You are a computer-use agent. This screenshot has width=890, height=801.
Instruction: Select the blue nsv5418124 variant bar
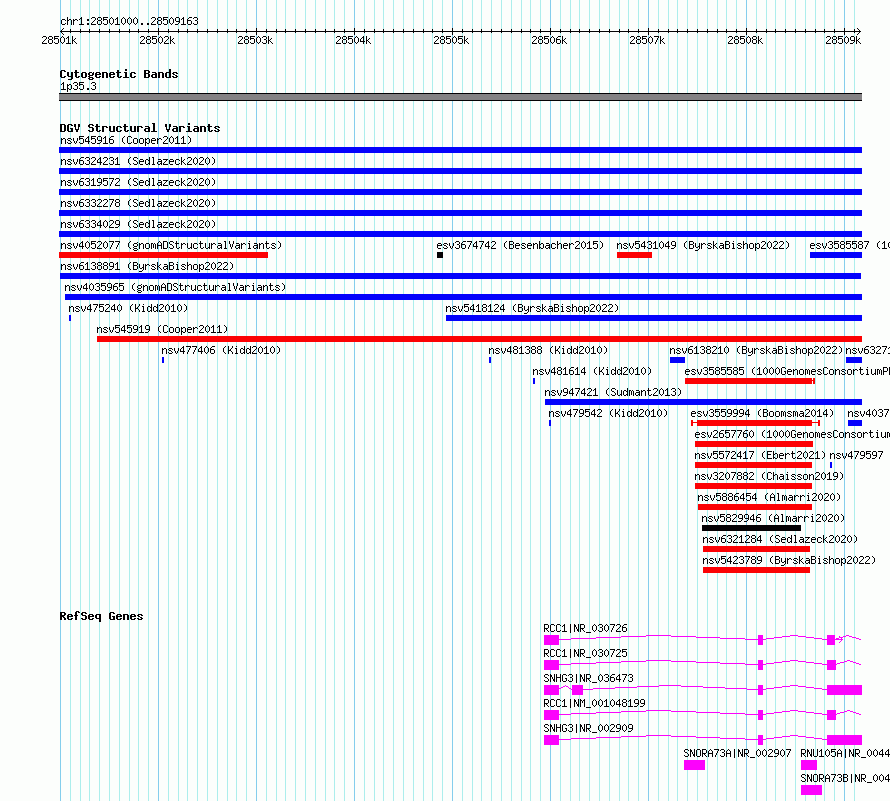(654, 318)
